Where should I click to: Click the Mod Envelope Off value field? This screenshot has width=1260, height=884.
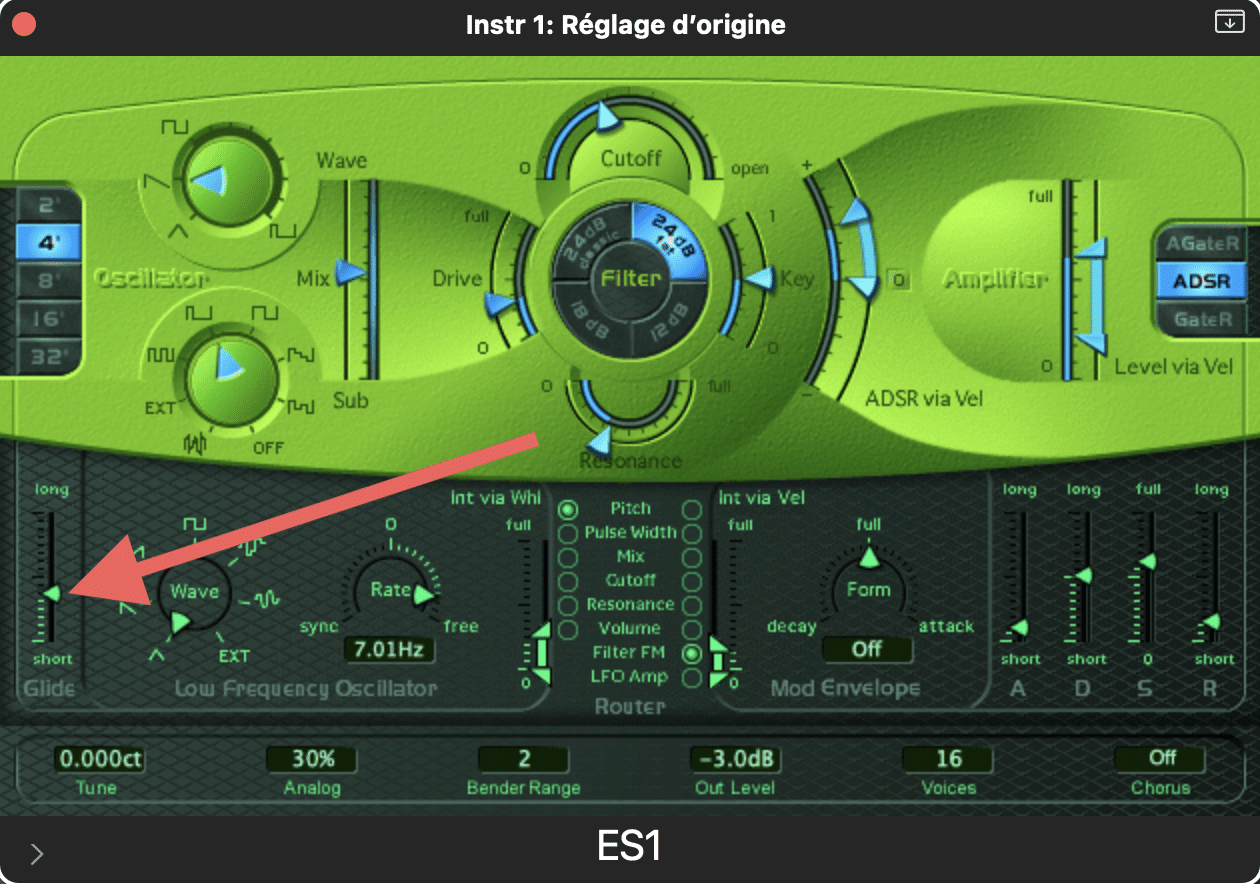coord(867,649)
